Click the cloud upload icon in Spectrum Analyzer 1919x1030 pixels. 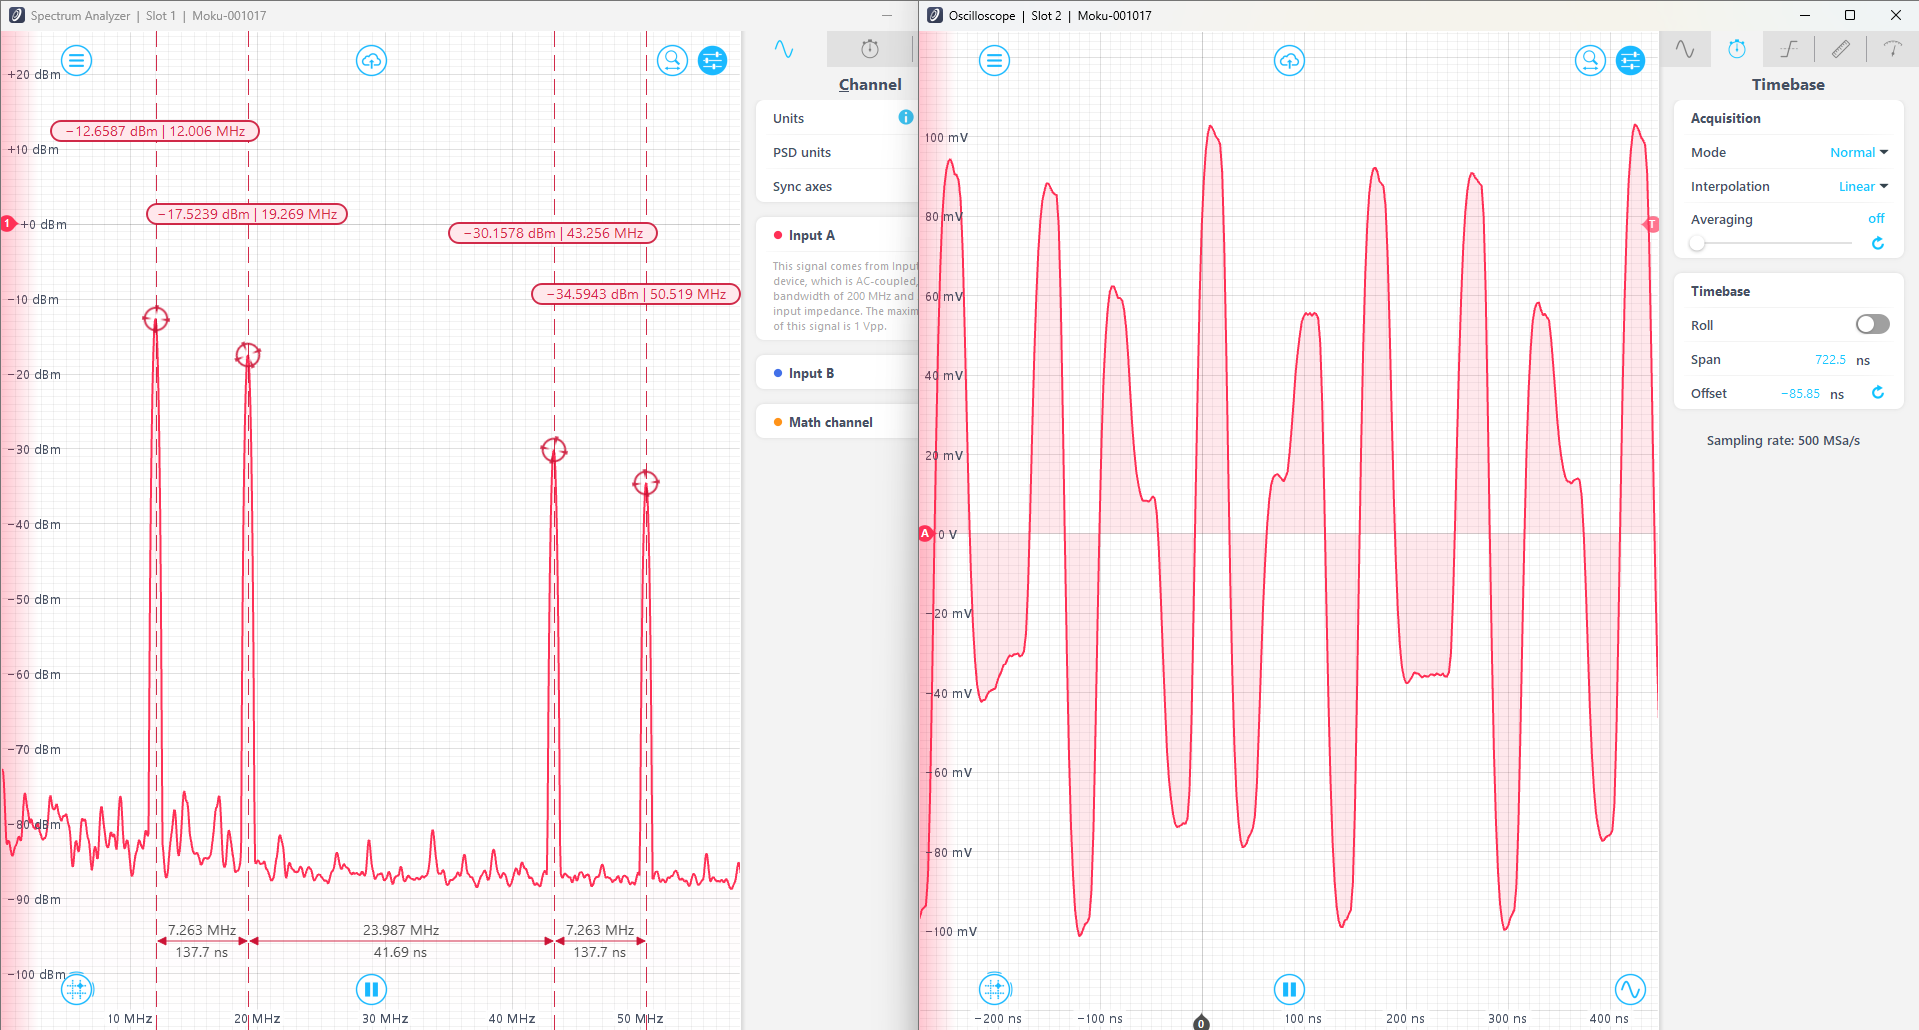coord(371,60)
